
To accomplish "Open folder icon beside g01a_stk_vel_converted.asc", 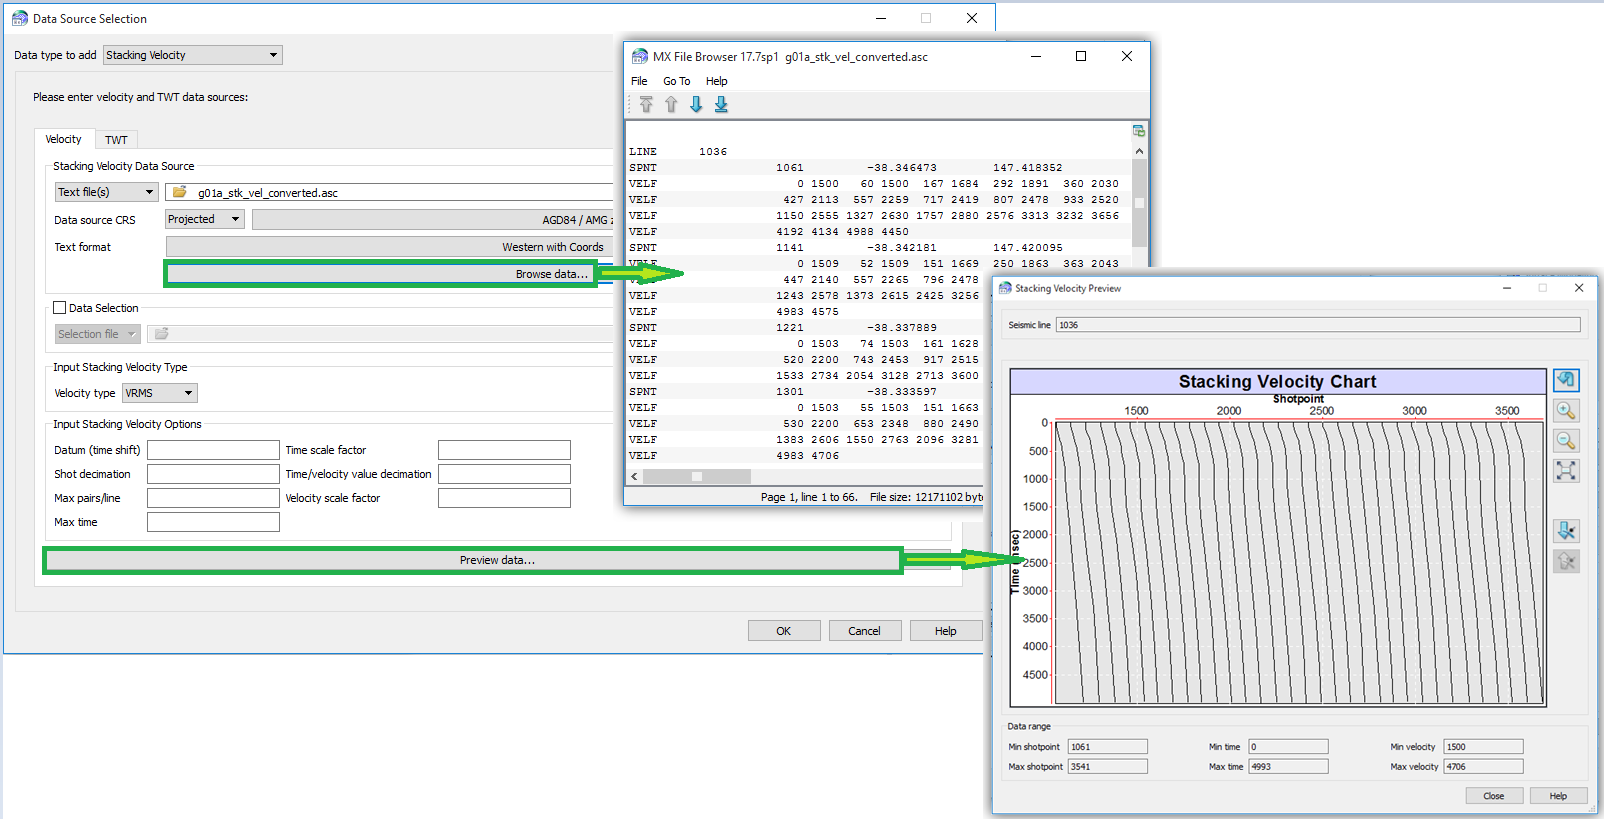I will pyautogui.click(x=180, y=192).
